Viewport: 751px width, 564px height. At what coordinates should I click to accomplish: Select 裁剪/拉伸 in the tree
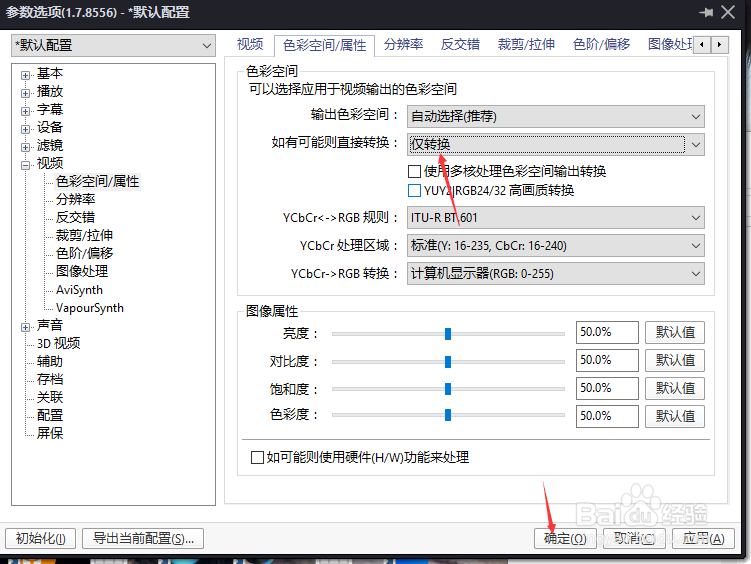coord(84,236)
